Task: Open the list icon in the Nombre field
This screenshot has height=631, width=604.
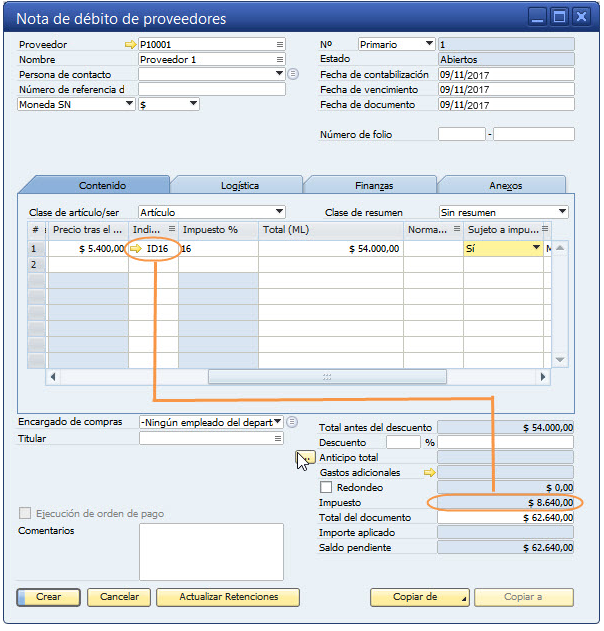Action: pos(280,59)
